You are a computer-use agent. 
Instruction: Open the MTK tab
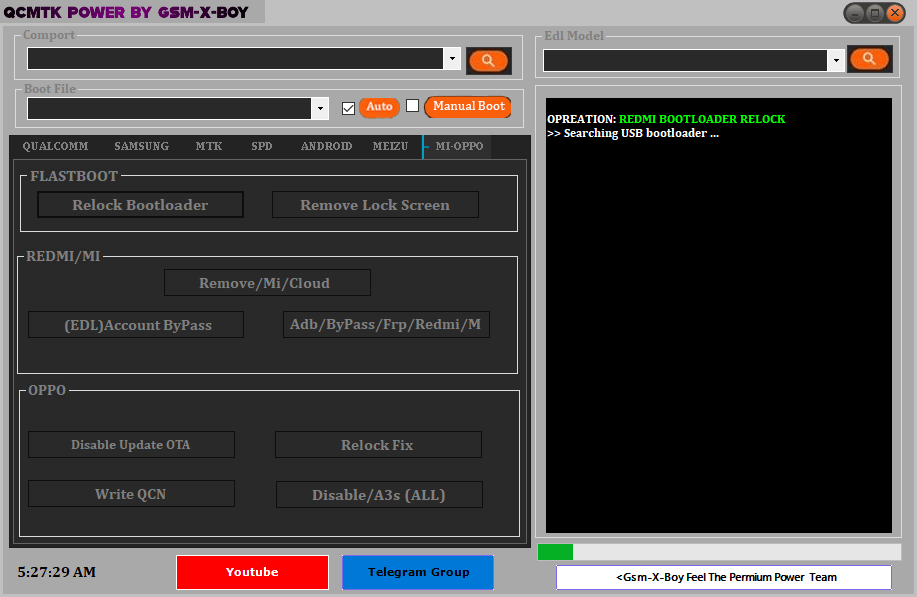pyautogui.click(x=208, y=146)
